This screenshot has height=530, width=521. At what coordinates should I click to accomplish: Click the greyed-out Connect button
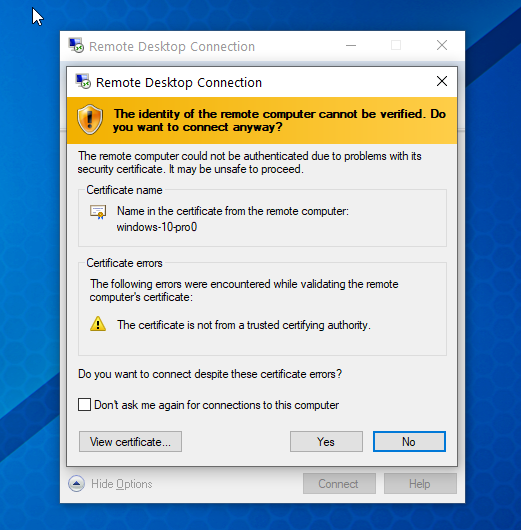(x=339, y=484)
